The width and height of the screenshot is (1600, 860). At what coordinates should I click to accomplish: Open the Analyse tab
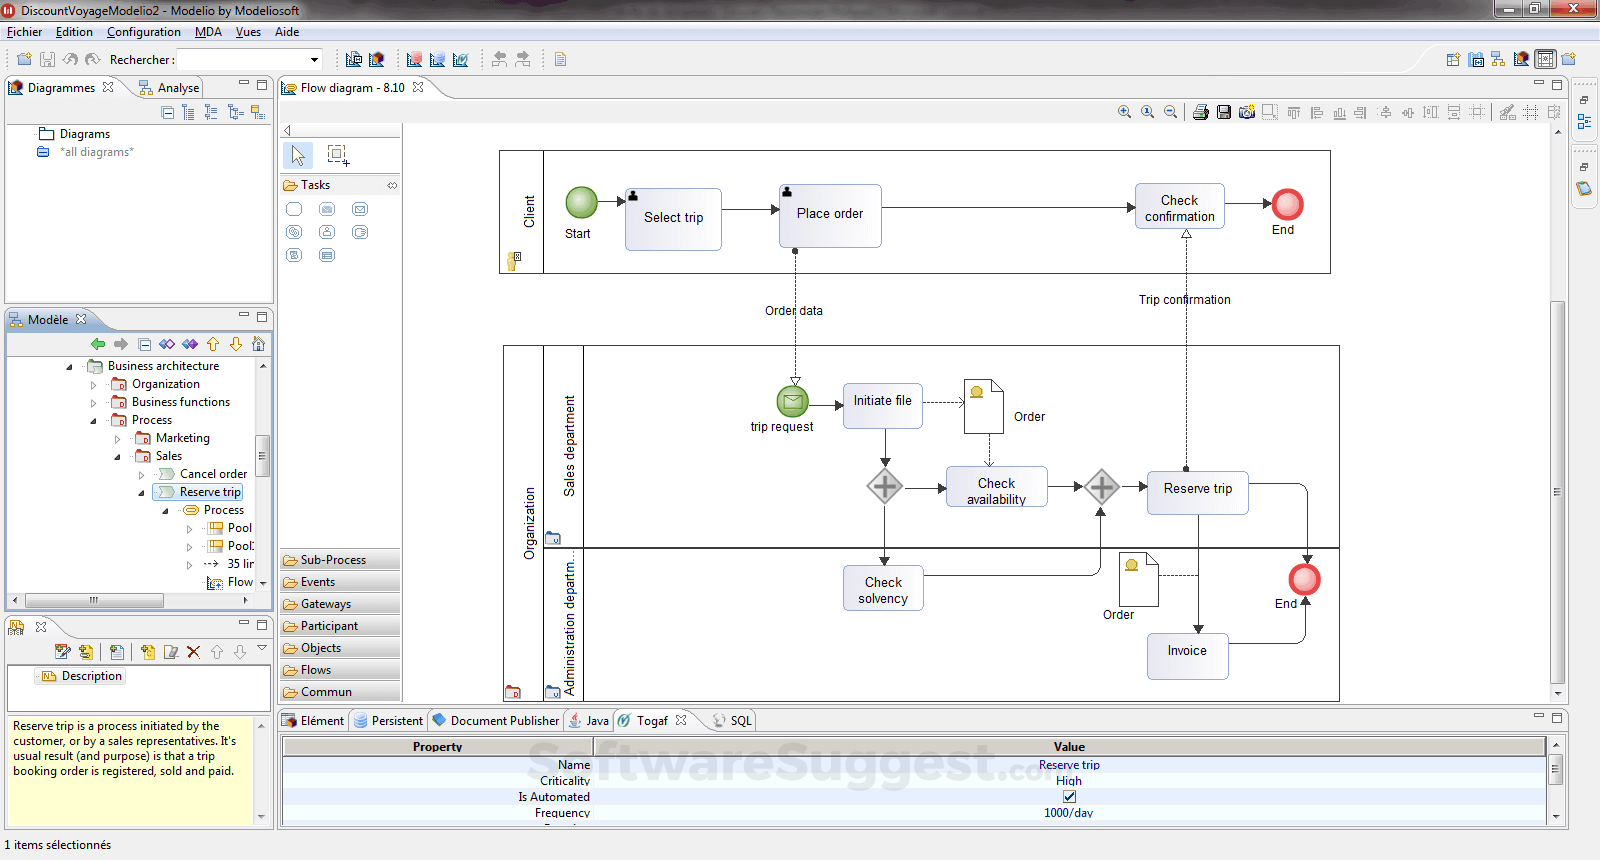coord(178,88)
